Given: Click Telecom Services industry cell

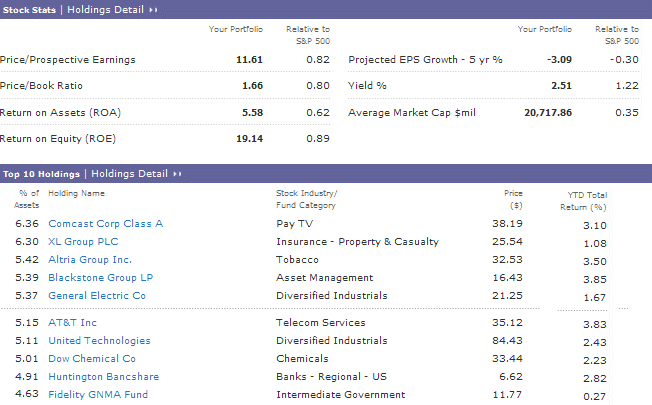Looking at the screenshot, I should [321, 323].
